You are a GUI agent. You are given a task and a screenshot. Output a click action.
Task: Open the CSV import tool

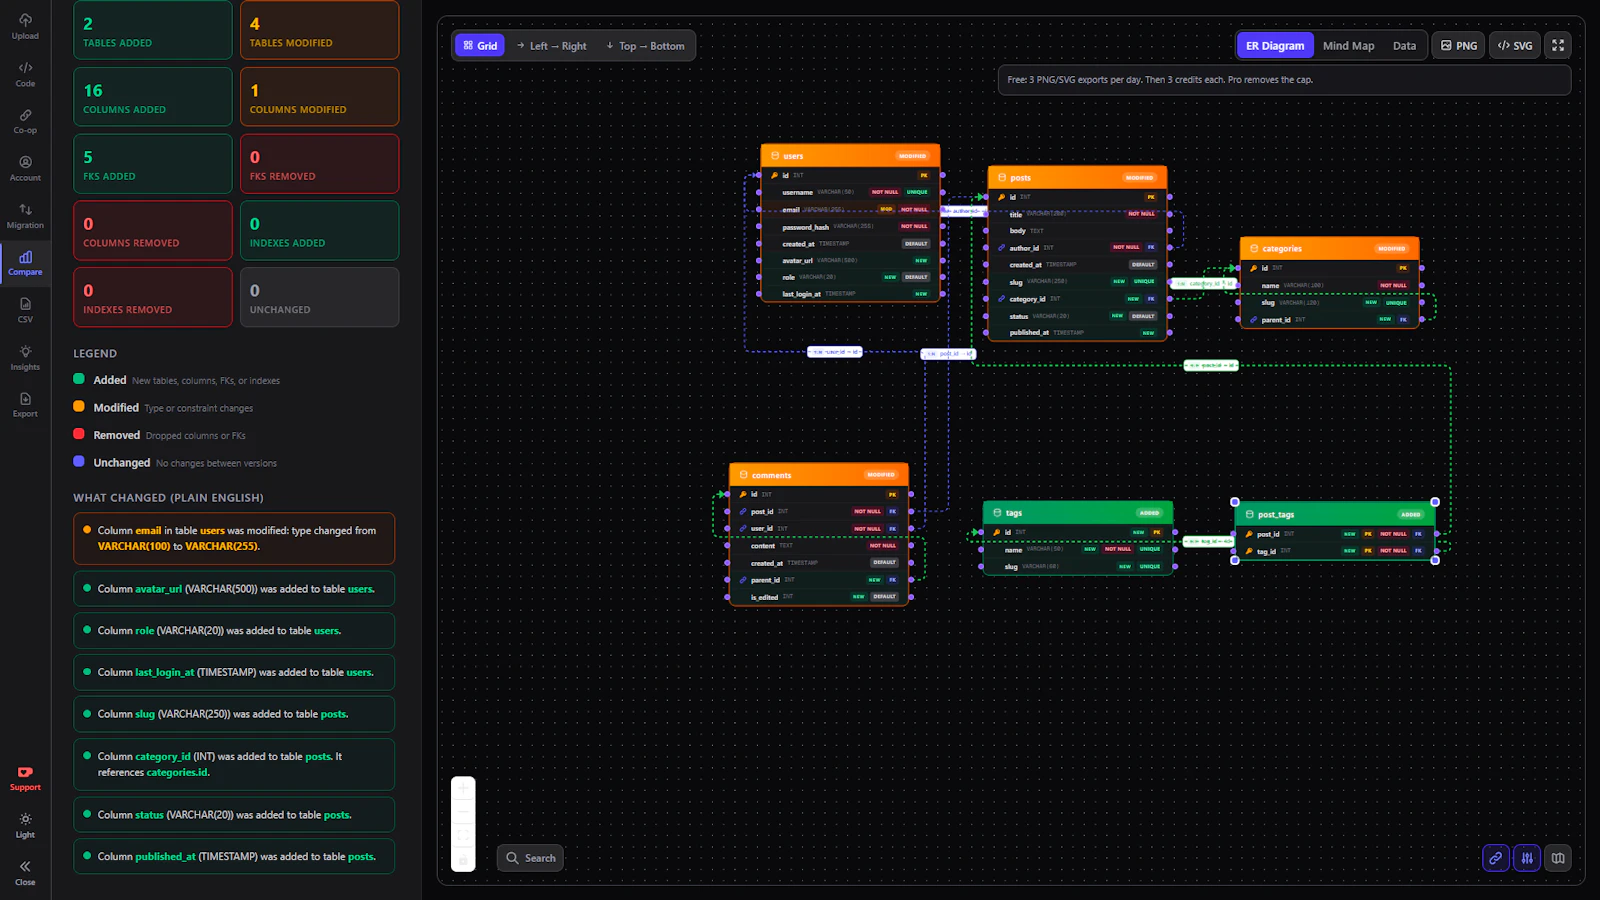(x=25, y=310)
